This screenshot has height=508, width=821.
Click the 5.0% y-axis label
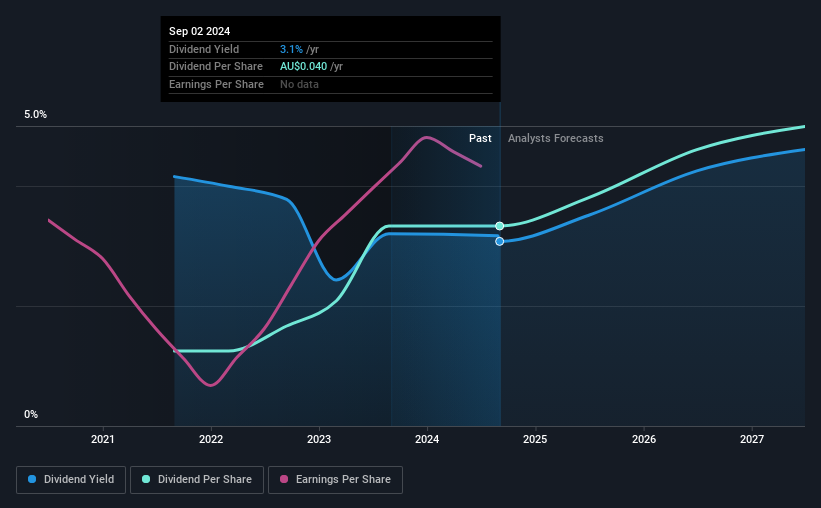point(36,115)
